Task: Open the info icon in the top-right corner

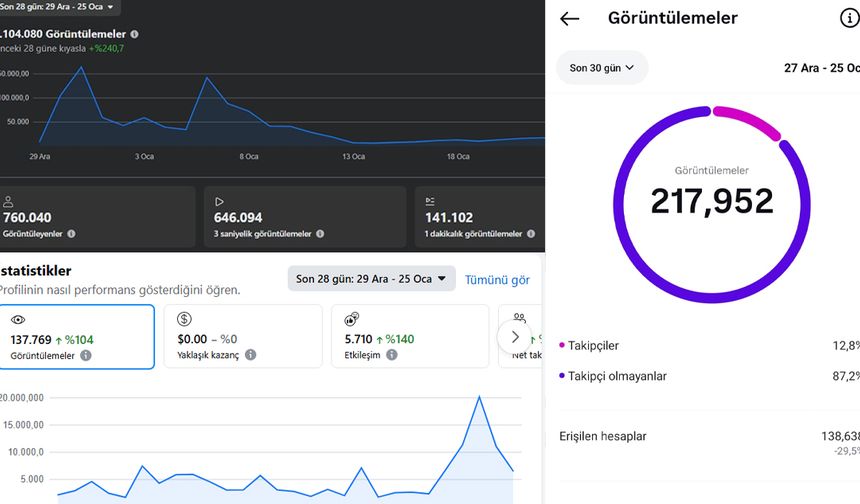Action: point(849,18)
